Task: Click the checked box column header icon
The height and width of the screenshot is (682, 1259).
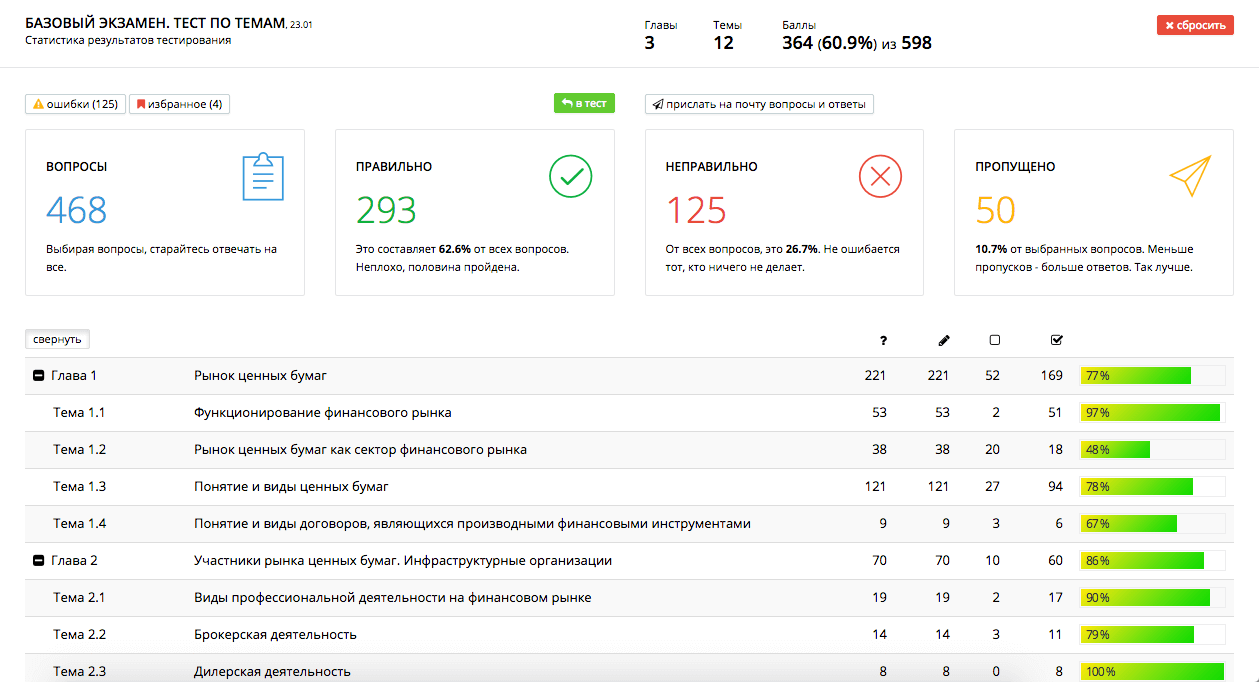Action: (1057, 340)
